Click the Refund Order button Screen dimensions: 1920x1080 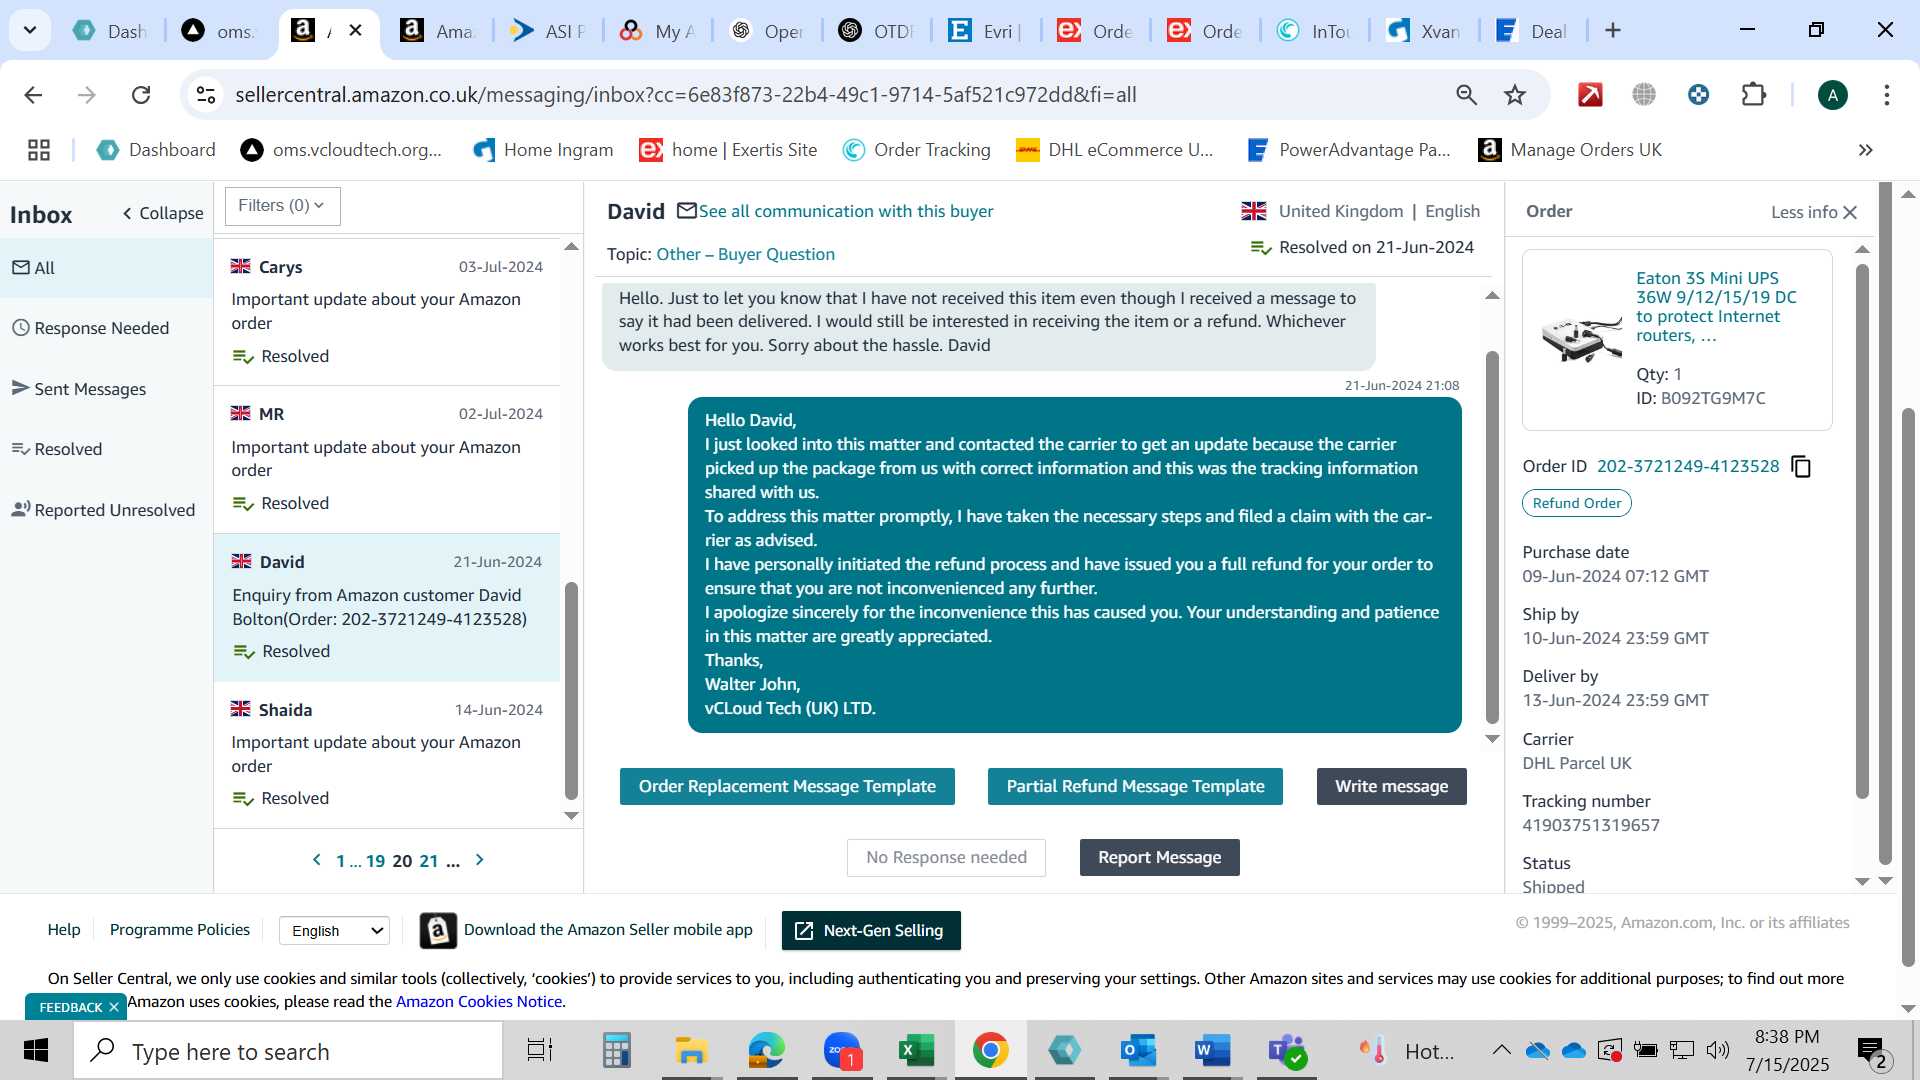pos(1577,503)
